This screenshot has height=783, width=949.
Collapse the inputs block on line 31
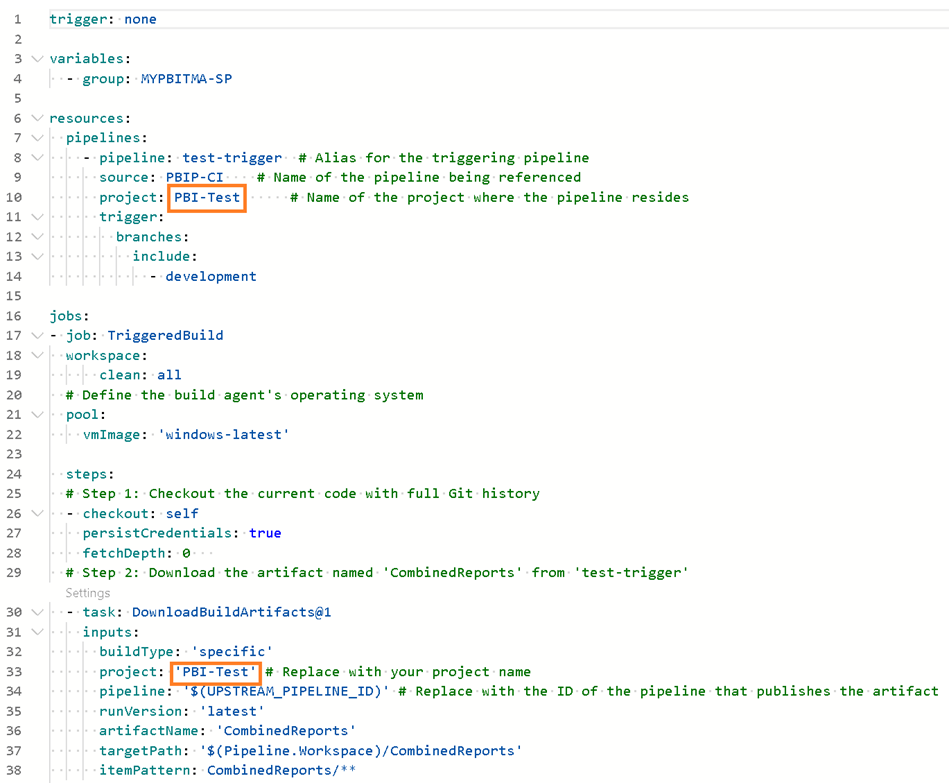[x=38, y=632]
